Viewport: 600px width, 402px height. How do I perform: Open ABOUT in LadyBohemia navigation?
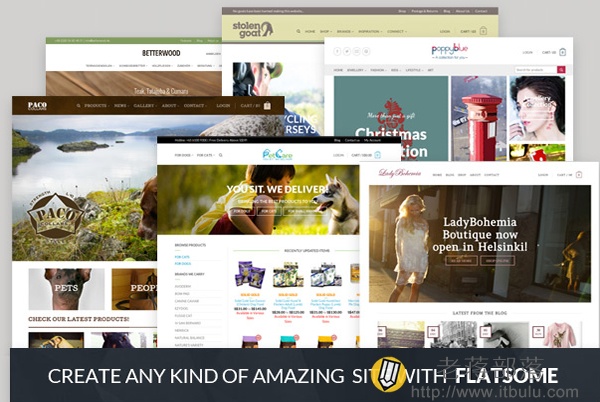(x=475, y=175)
